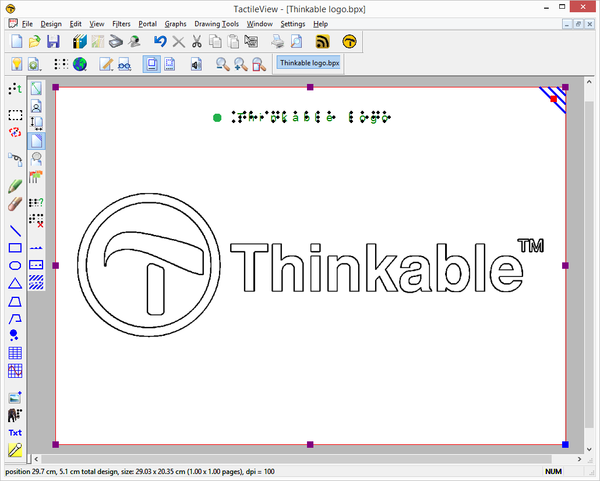Viewport: 600px width, 481px height.
Task: Zoom in with plus magnifier icon
Action: pyautogui.click(x=241, y=64)
